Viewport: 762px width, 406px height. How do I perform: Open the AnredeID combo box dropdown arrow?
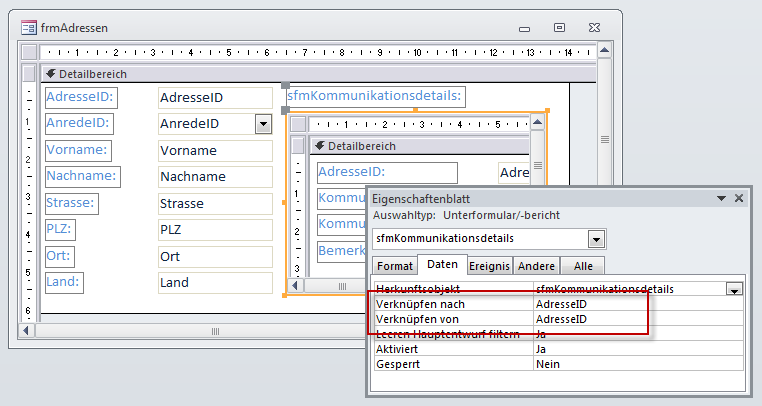(x=263, y=124)
